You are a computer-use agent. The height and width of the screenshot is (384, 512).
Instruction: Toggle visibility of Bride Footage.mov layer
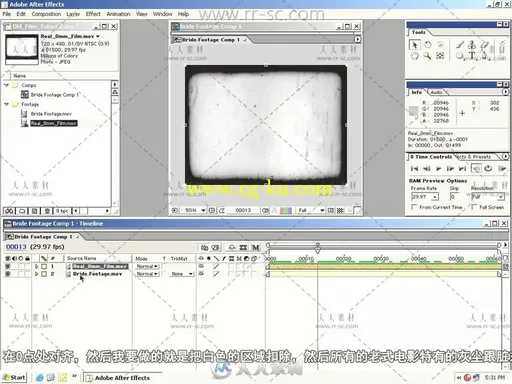point(8,274)
